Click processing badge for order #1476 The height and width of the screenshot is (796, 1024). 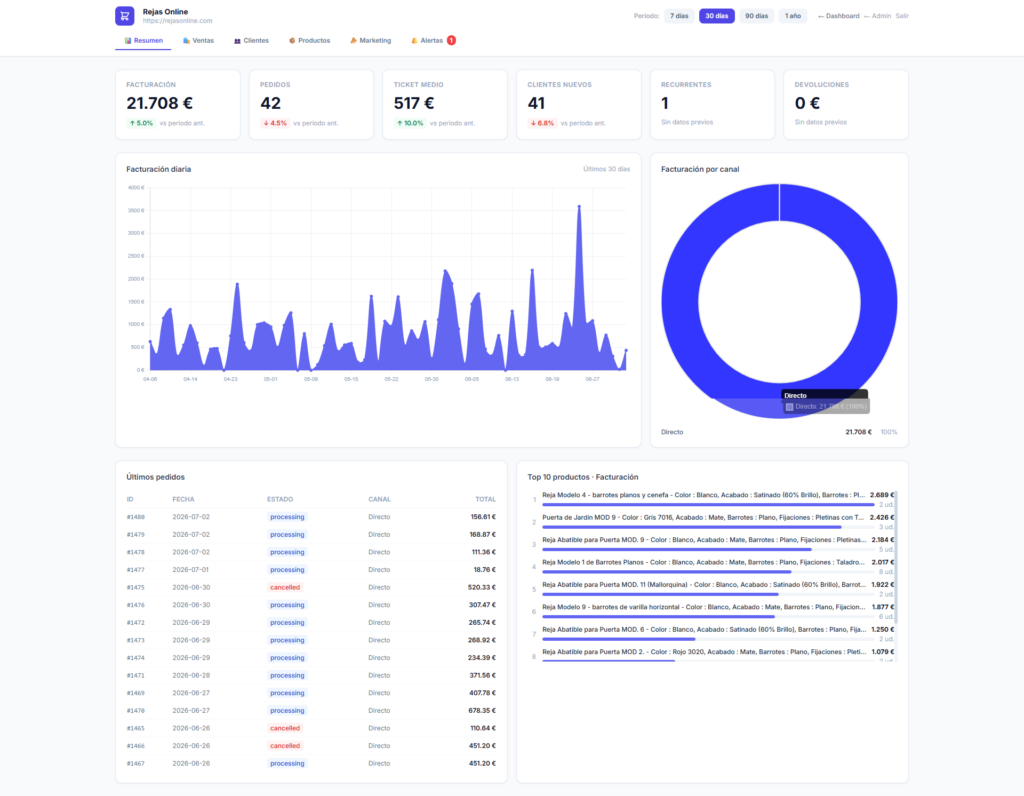coord(287,605)
